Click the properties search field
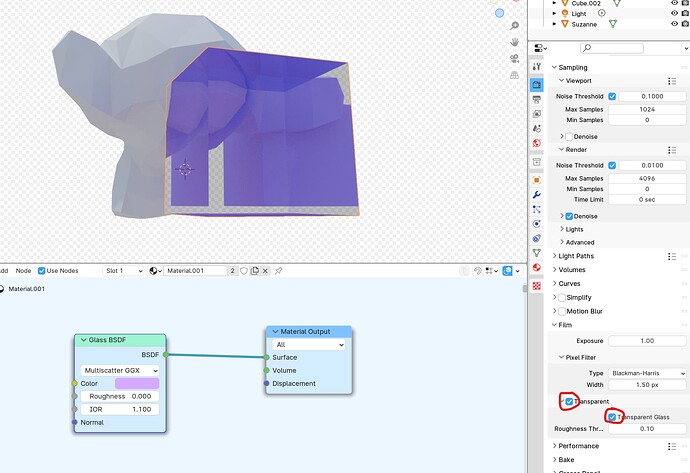Viewport: 690px width, 473px height. (x=612, y=48)
